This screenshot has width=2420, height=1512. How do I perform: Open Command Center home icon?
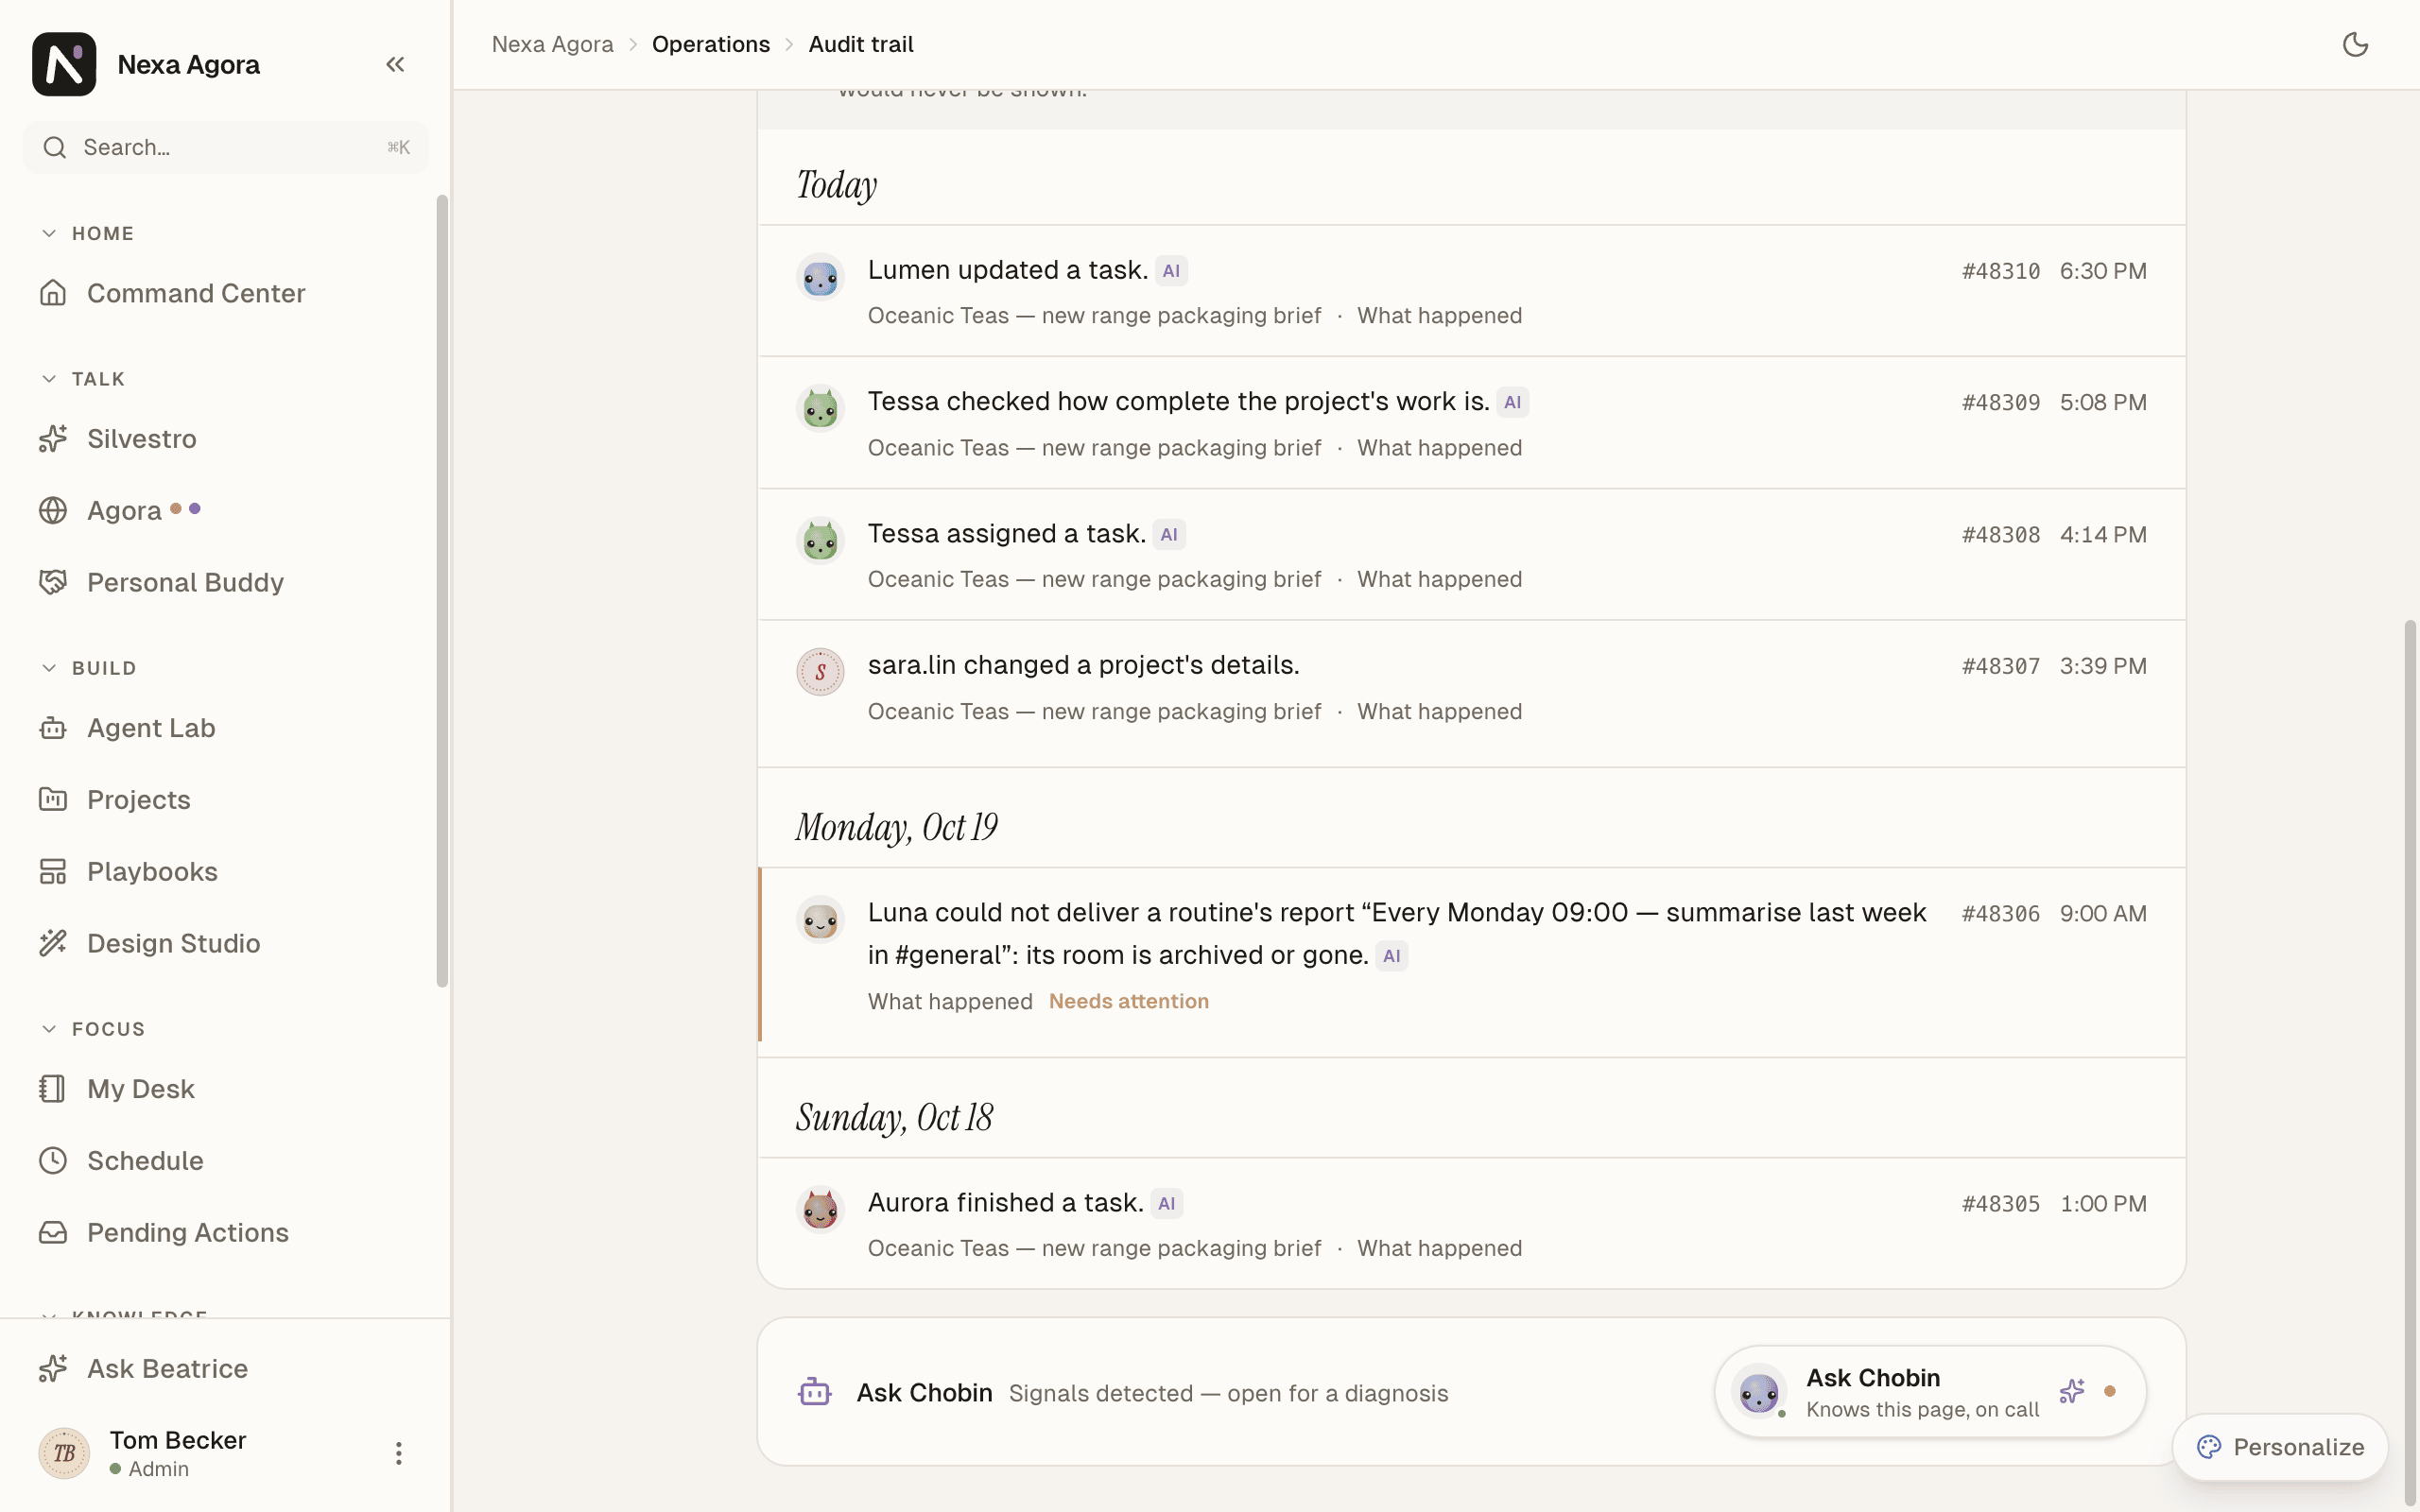53,293
